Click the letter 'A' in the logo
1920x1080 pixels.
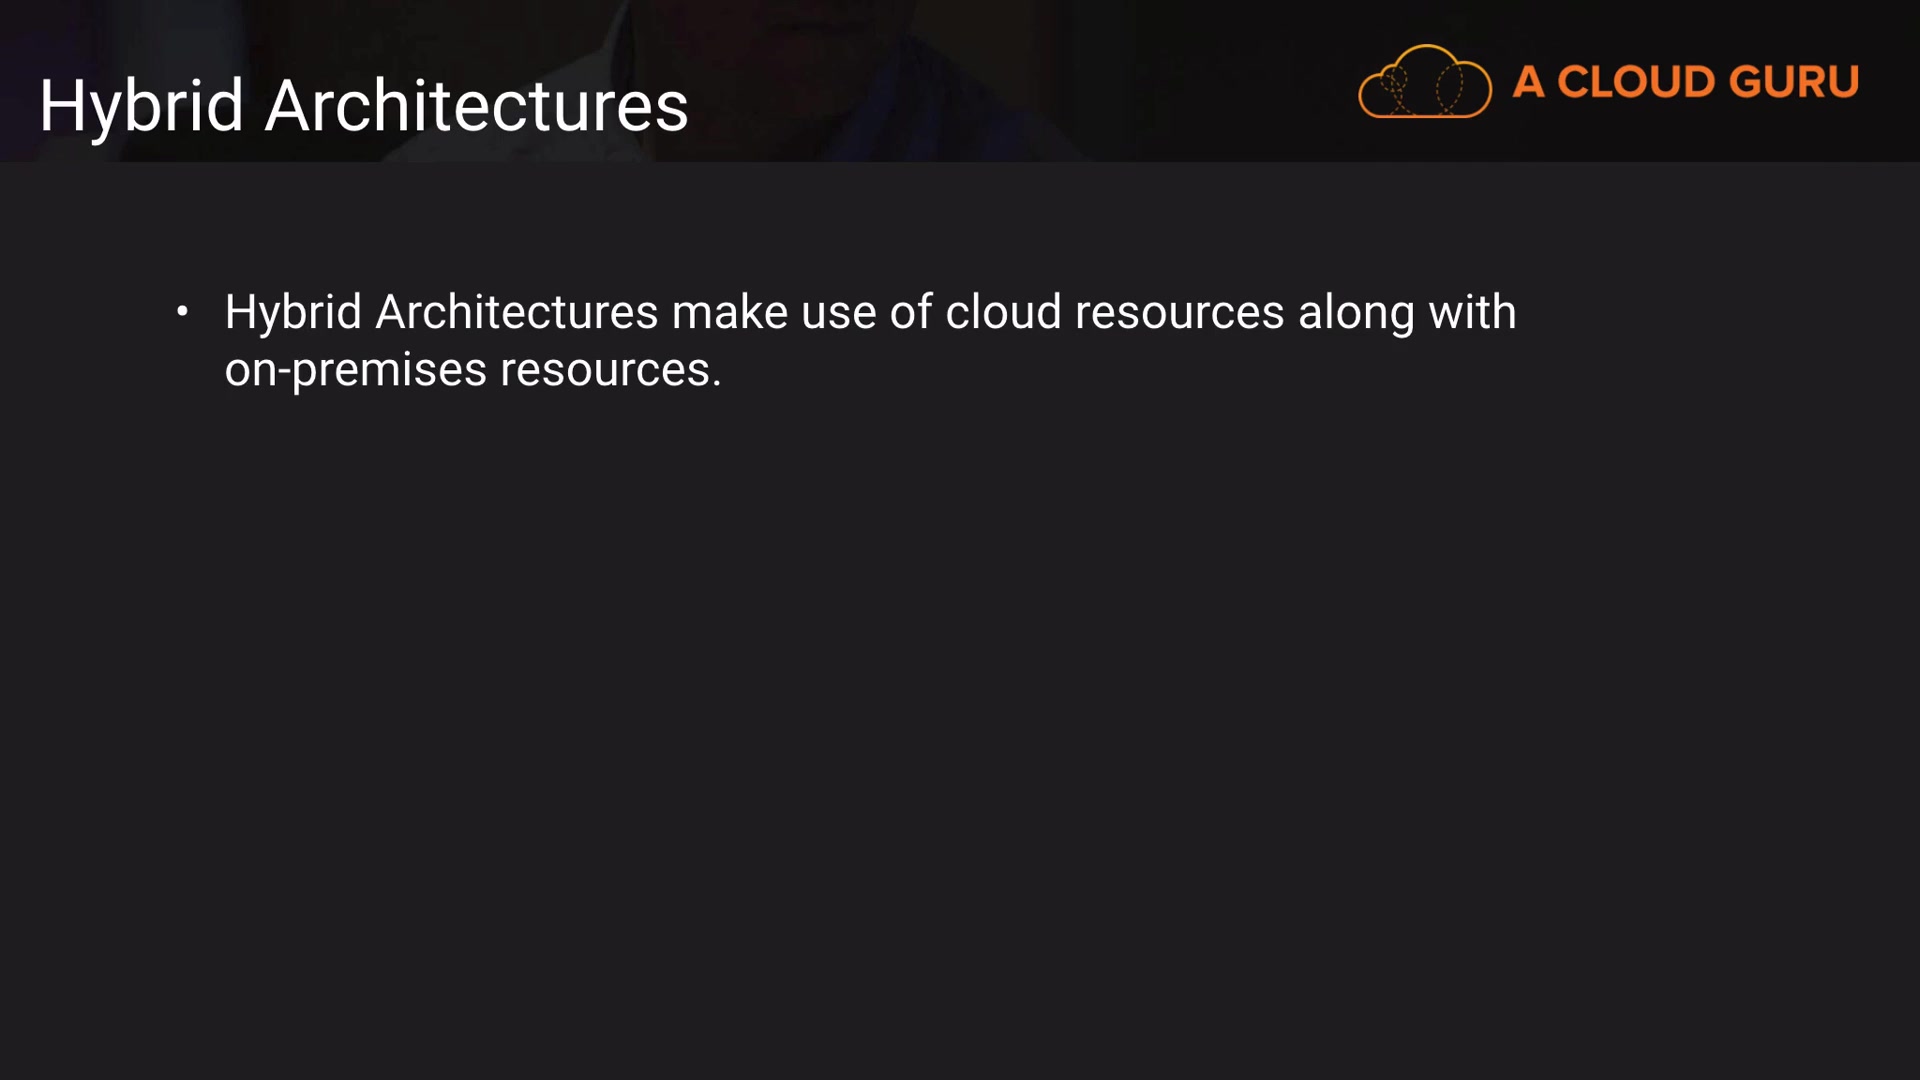[x=1528, y=82]
